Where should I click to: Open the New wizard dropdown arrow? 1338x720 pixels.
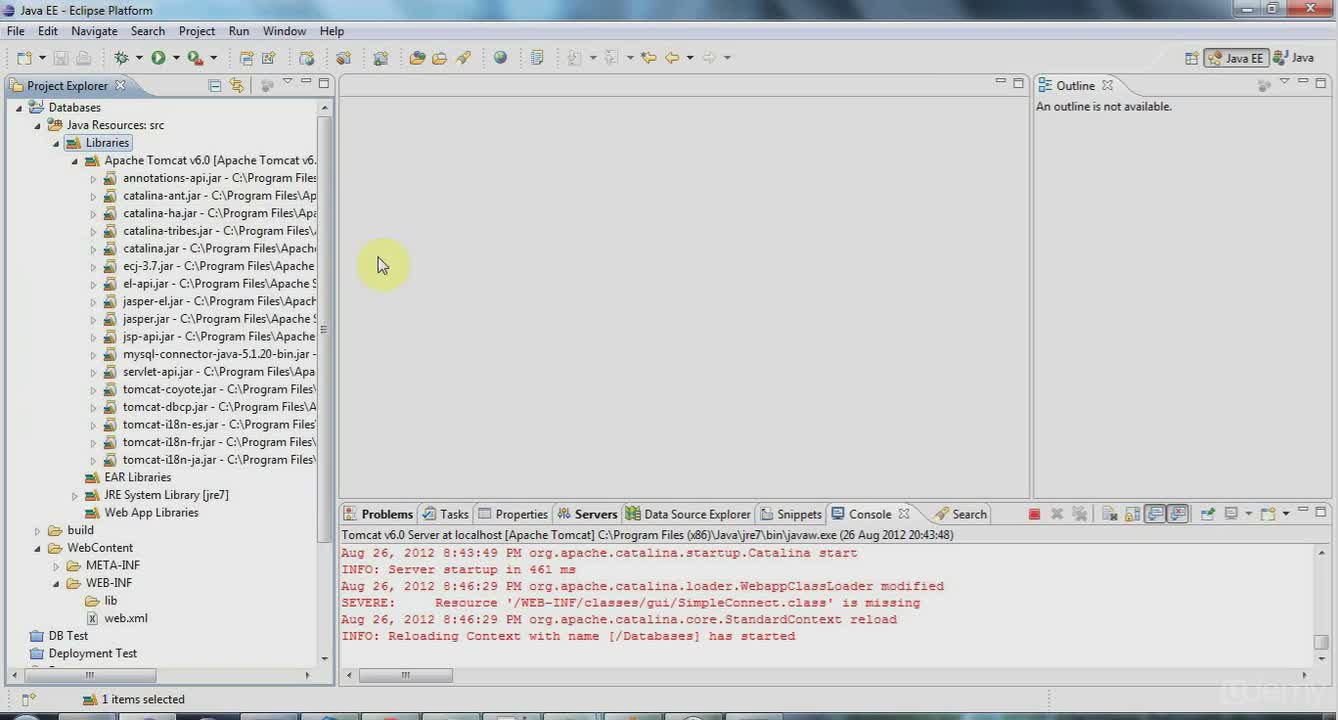pos(42,58)
